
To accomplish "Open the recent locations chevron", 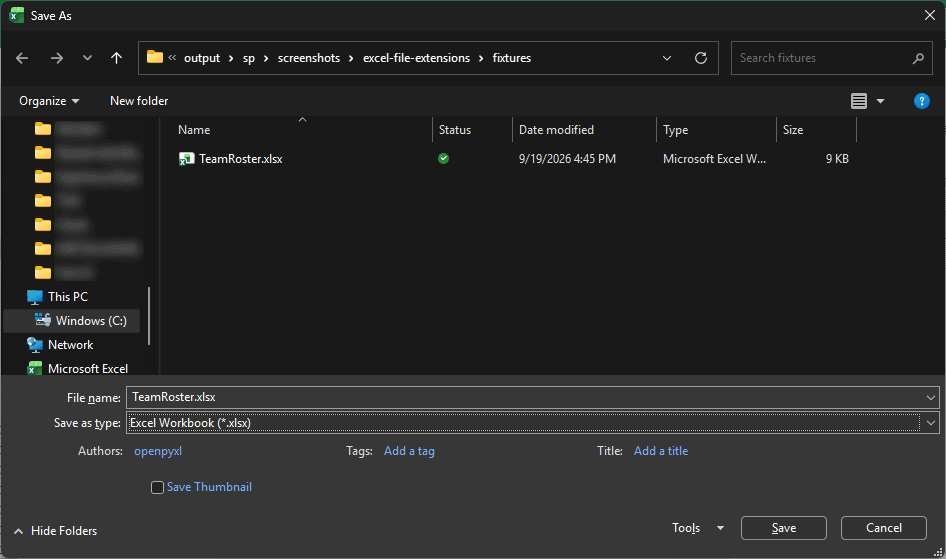I will point(87,58).
